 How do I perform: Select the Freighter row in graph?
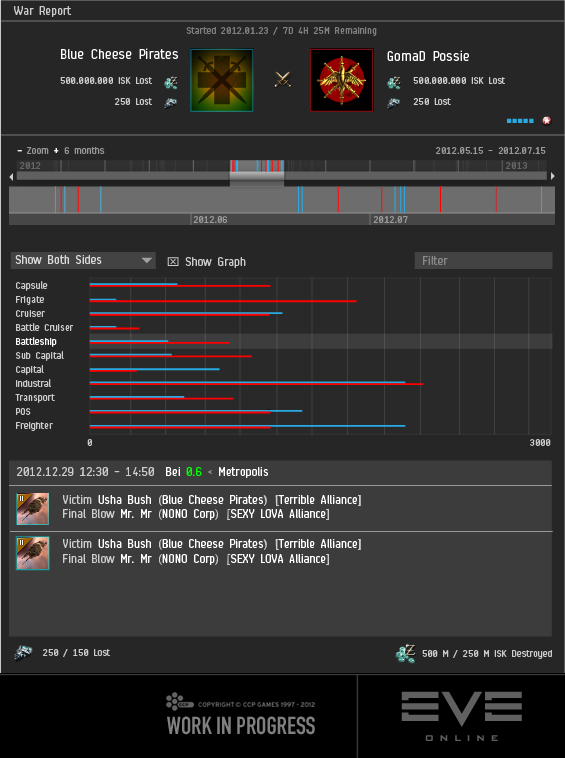click(281, 426)
